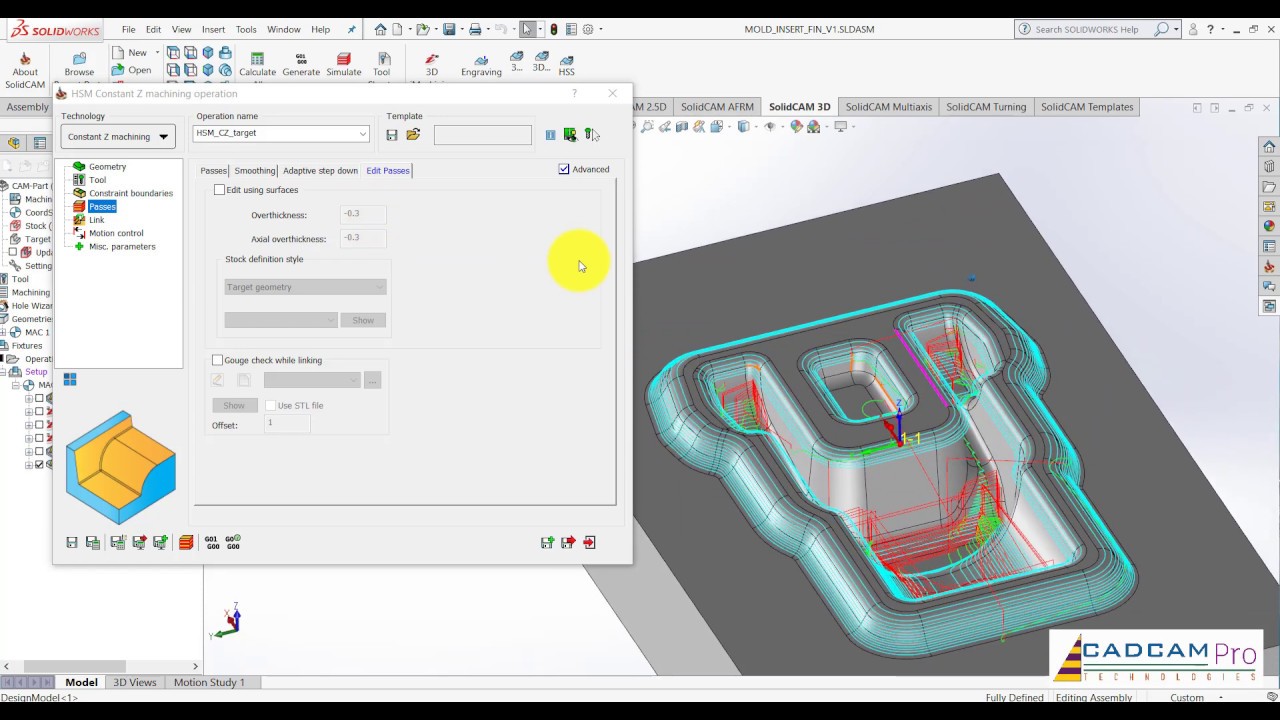Click the green monitor icon in dialog header
This screenshot has height=720, width=1280.
coord(570,135)
